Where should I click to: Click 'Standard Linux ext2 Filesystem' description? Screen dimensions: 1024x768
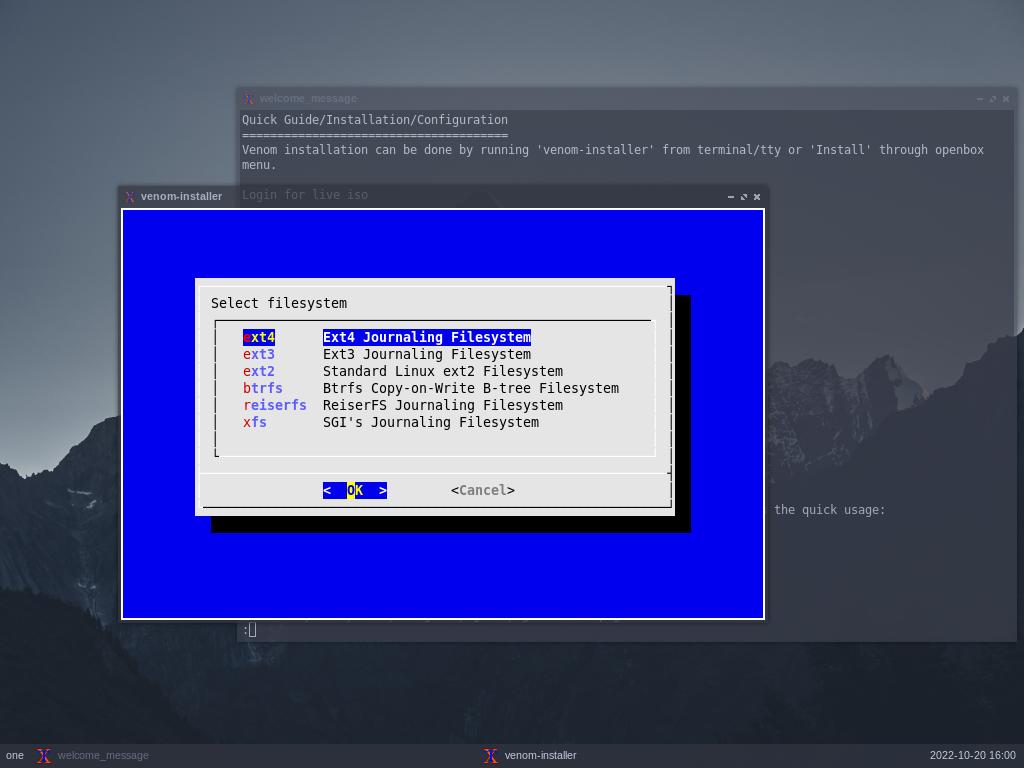pos(443,371)
